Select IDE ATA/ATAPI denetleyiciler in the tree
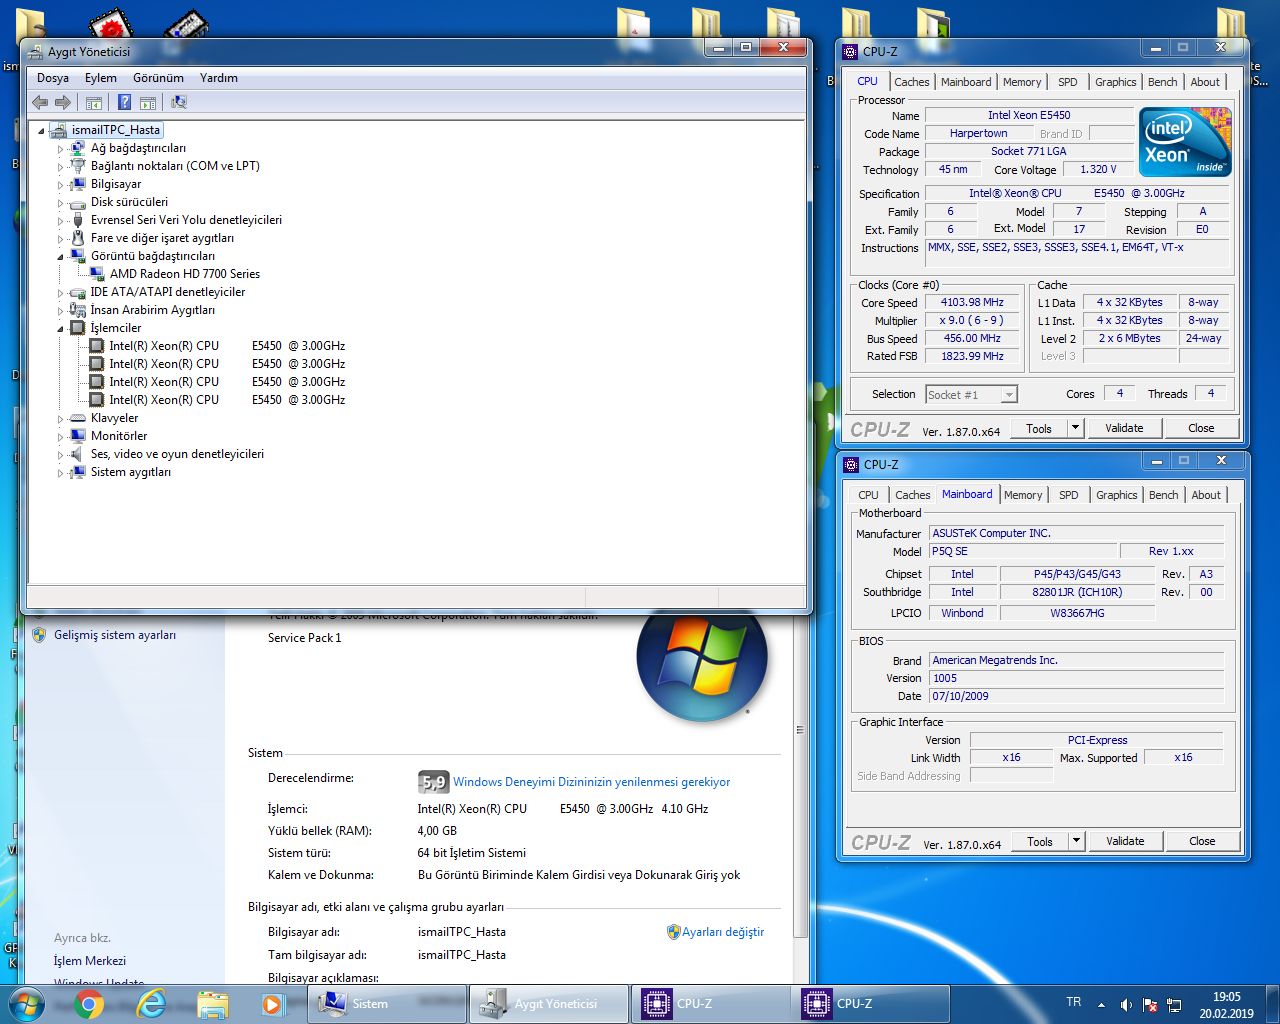The width and height of the screenshot is (1280, 1024). point(168,292)
